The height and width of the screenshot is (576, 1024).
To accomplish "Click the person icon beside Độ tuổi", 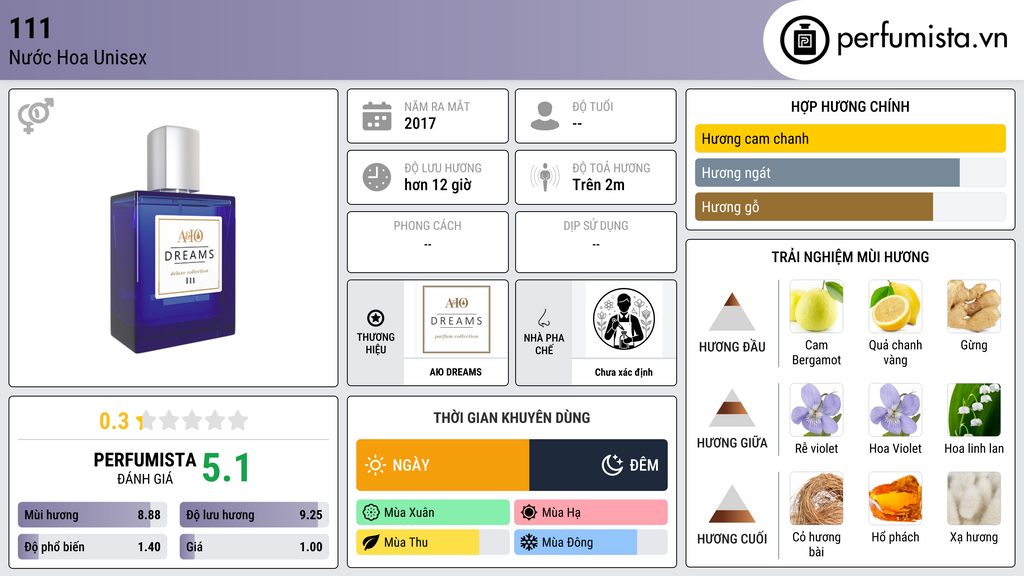I will (545, 116).
